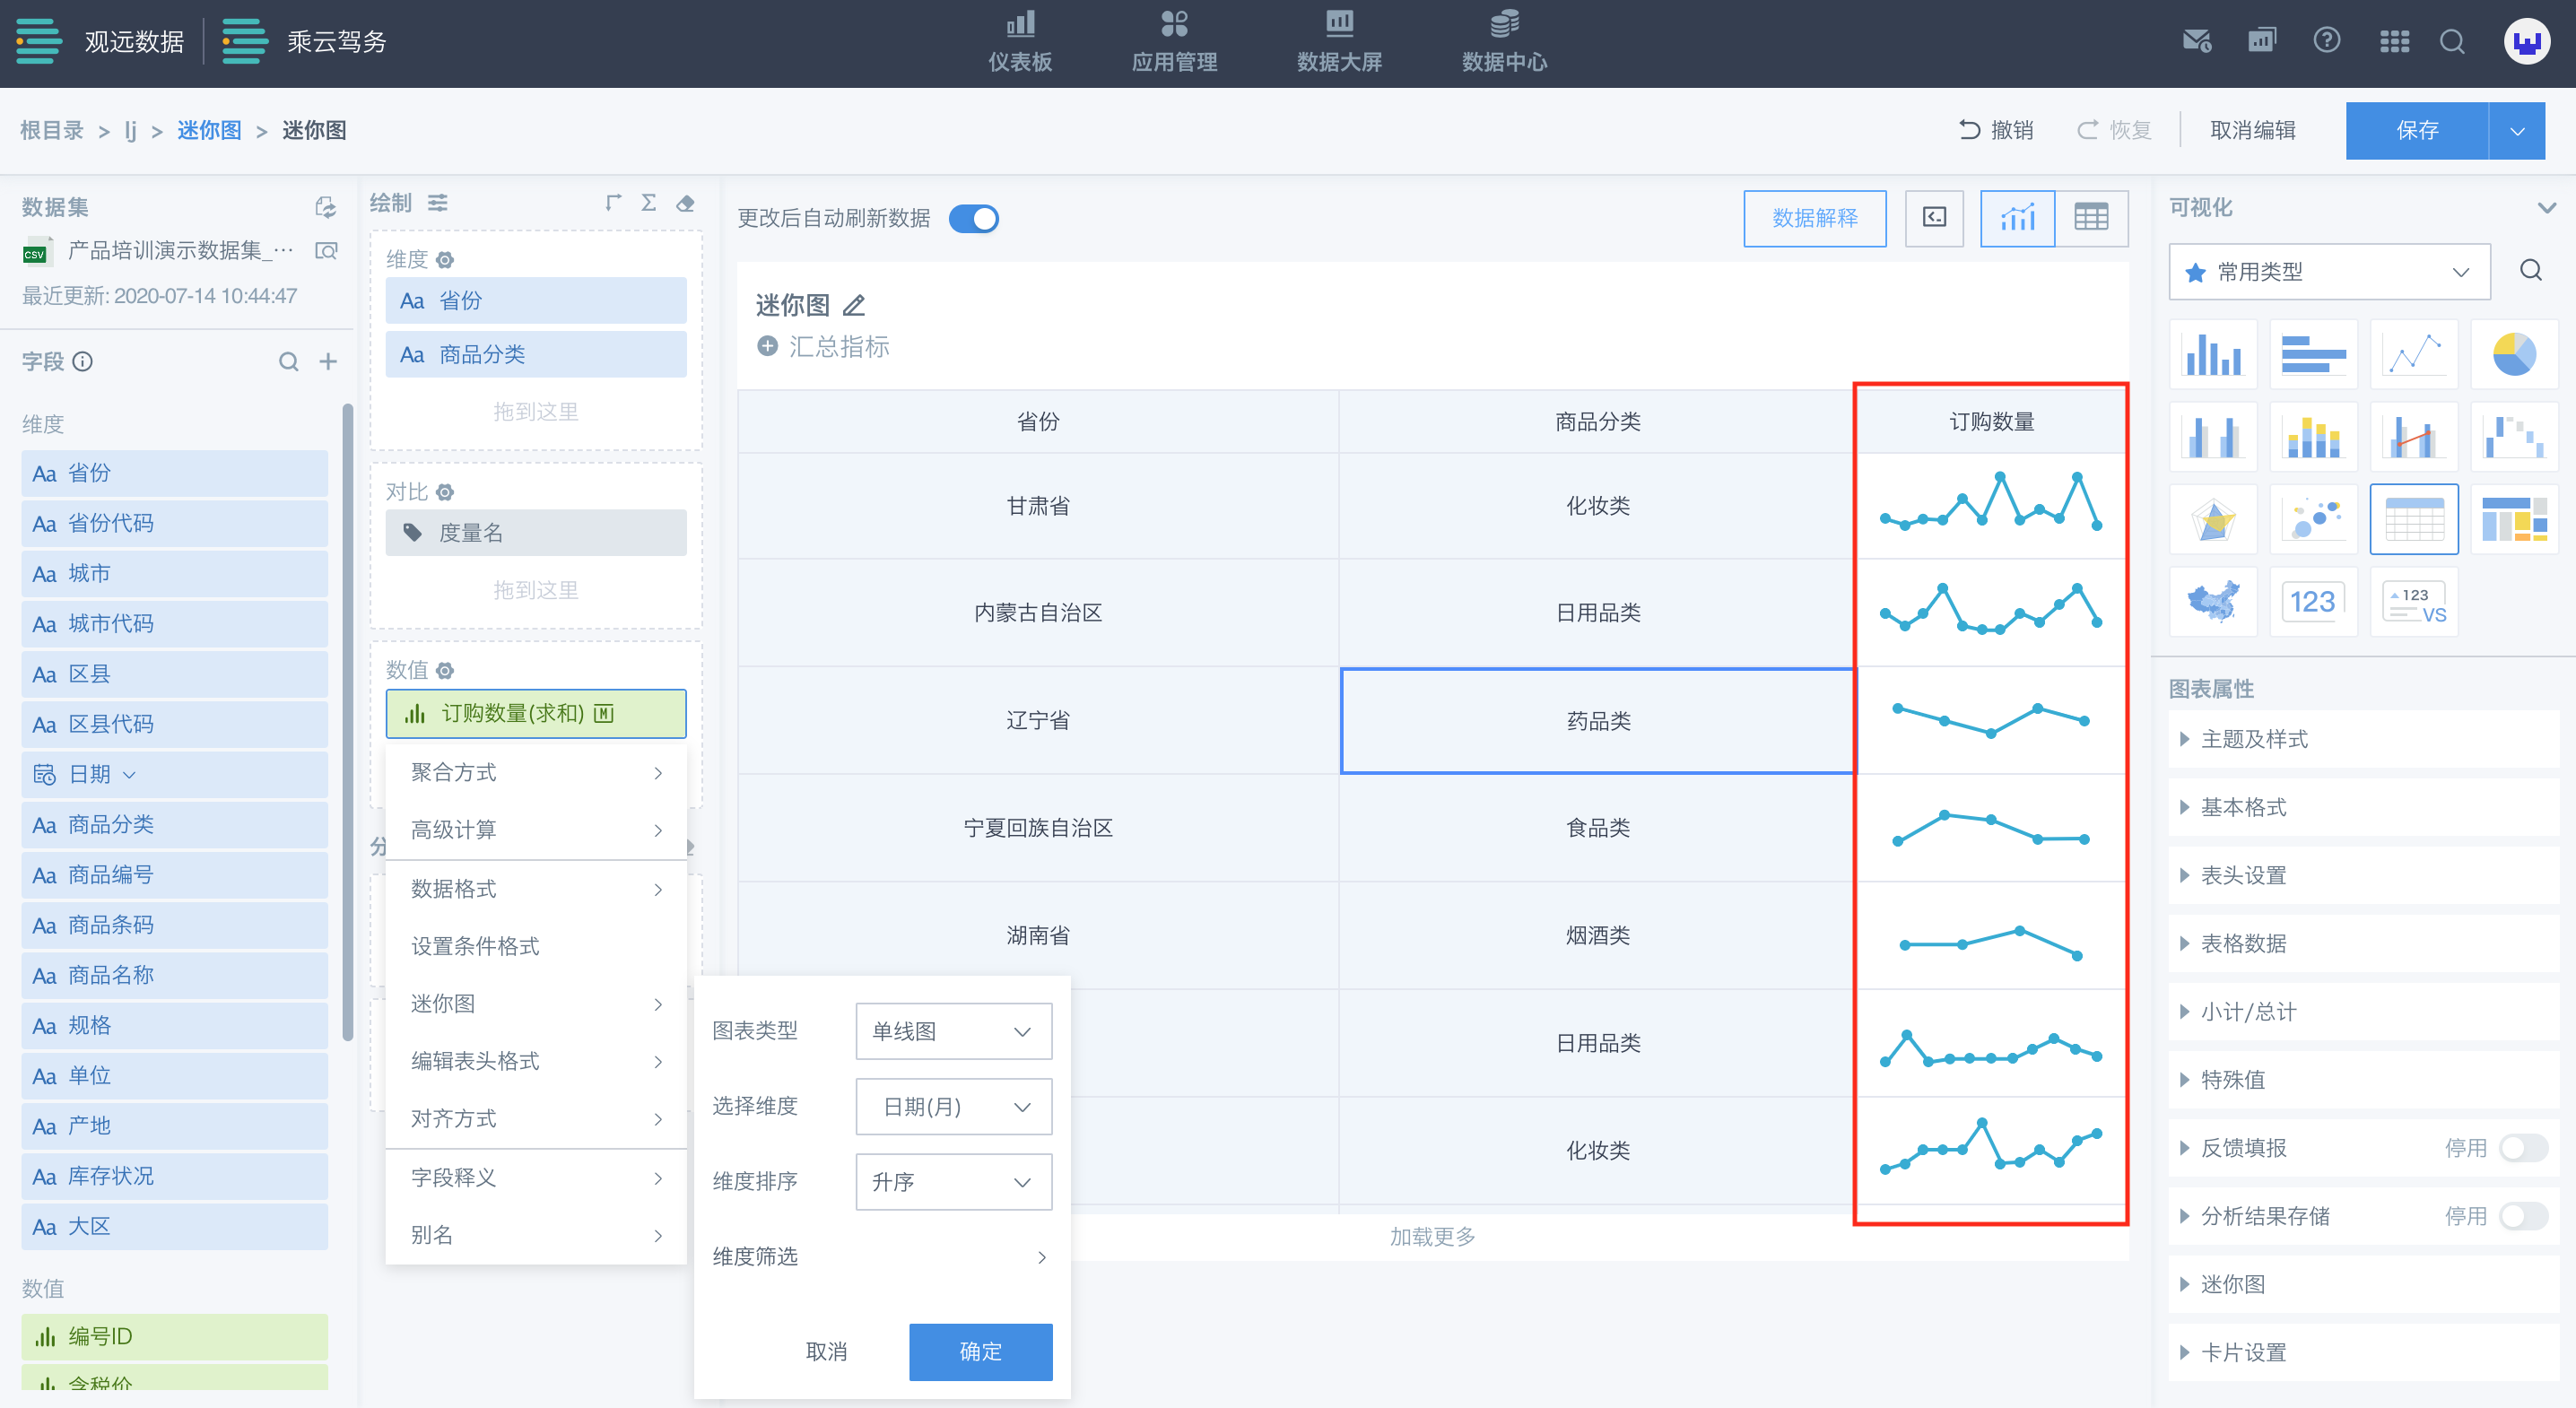The height and width of the screenshot is (1408, 2576).
Task: Click the 甘肃省 sparkline chart cell
Action: tap(1990, 505)
